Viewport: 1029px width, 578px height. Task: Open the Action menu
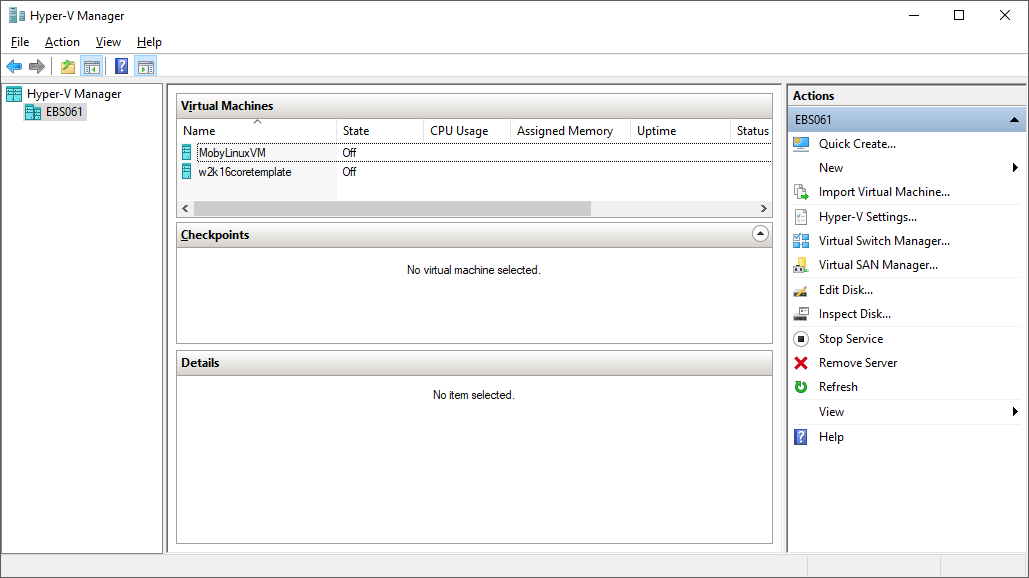62,42
